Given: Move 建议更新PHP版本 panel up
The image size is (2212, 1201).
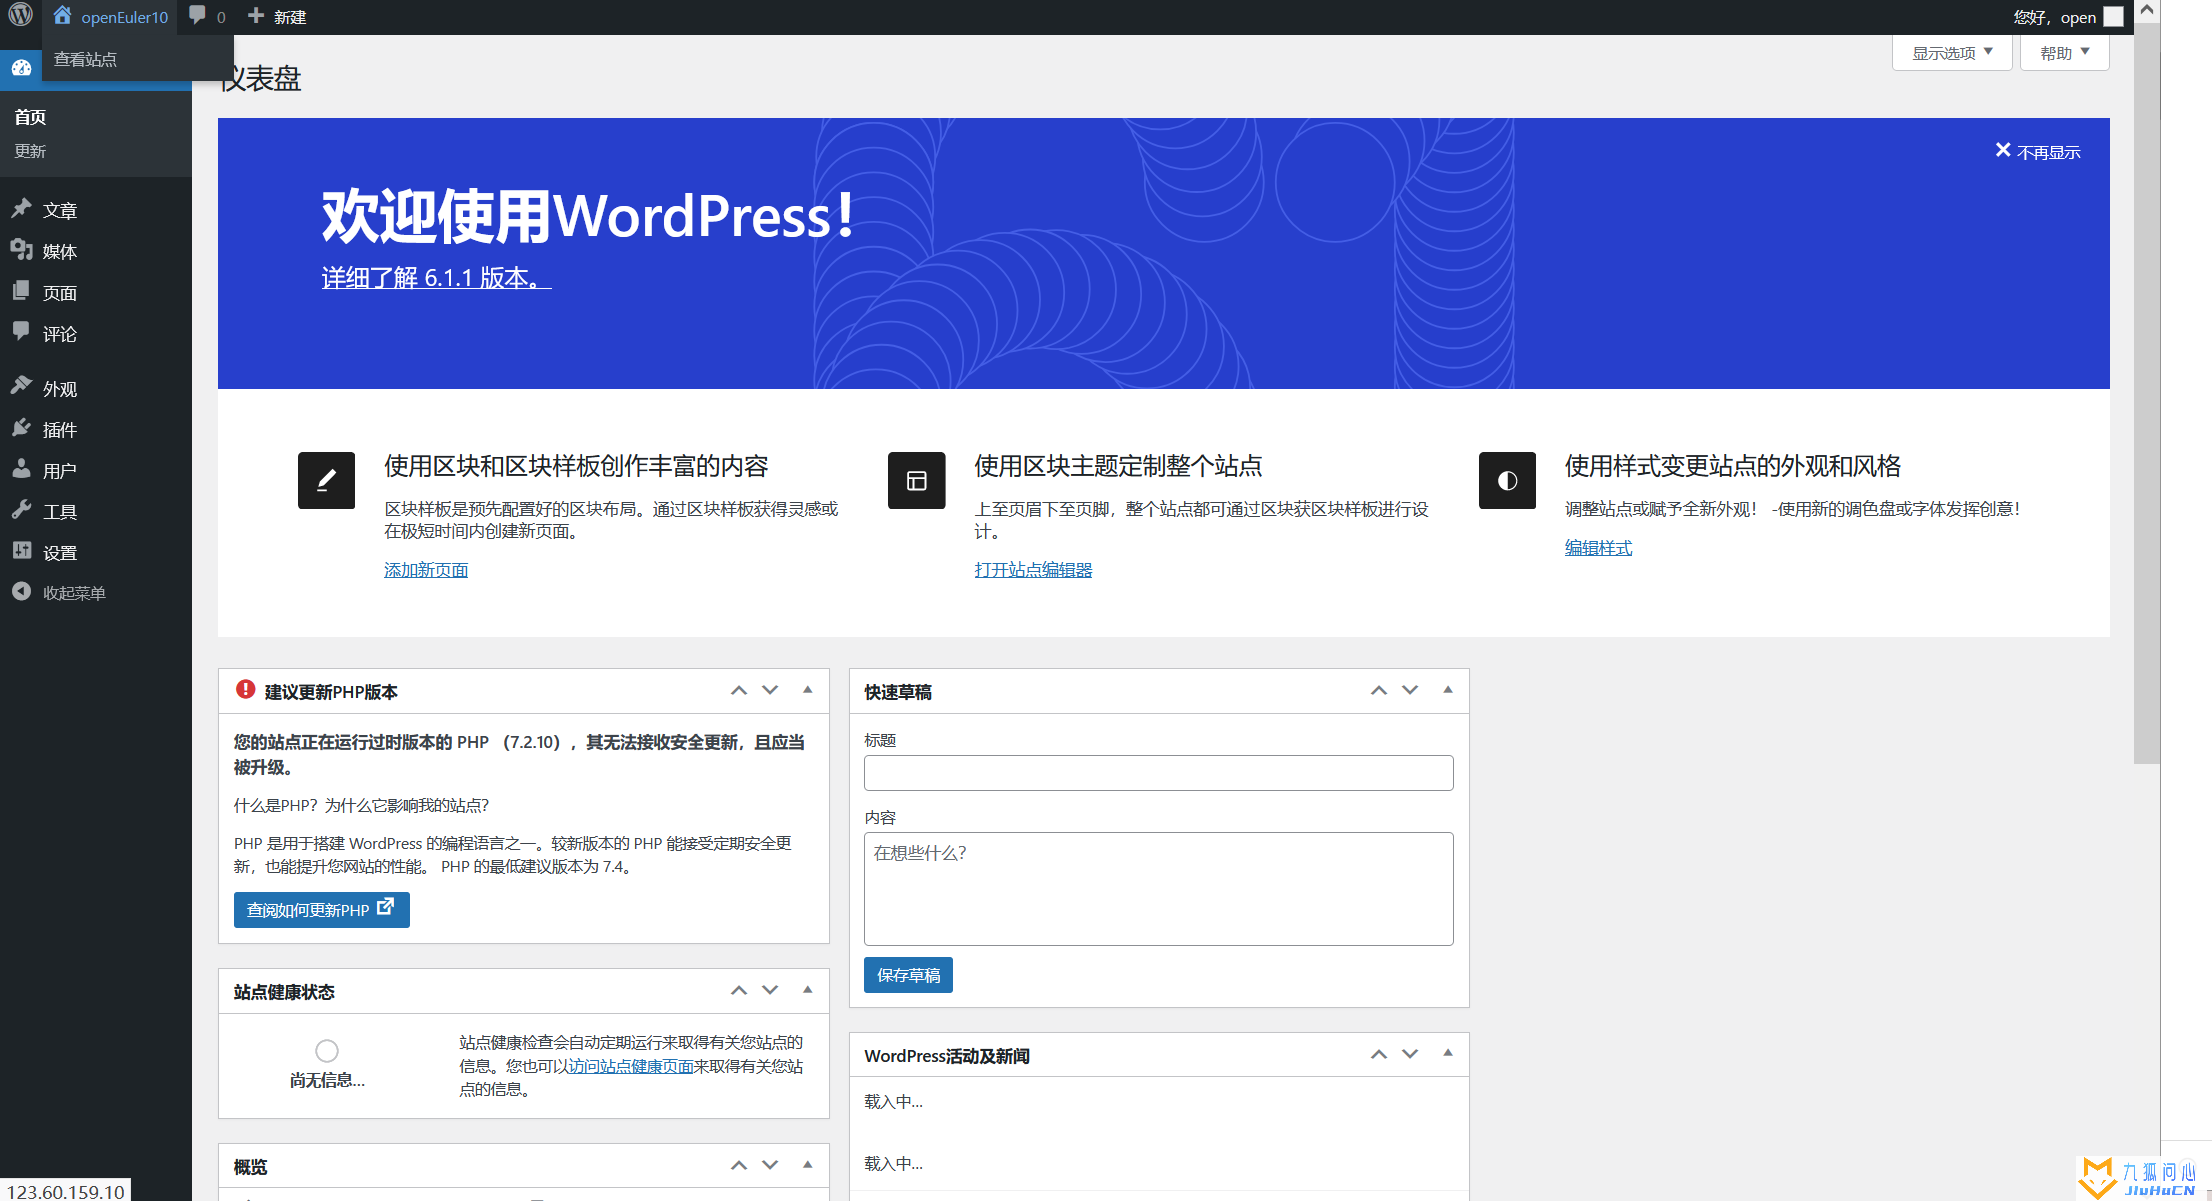Looking at the screenshot, I should [739, 690].
